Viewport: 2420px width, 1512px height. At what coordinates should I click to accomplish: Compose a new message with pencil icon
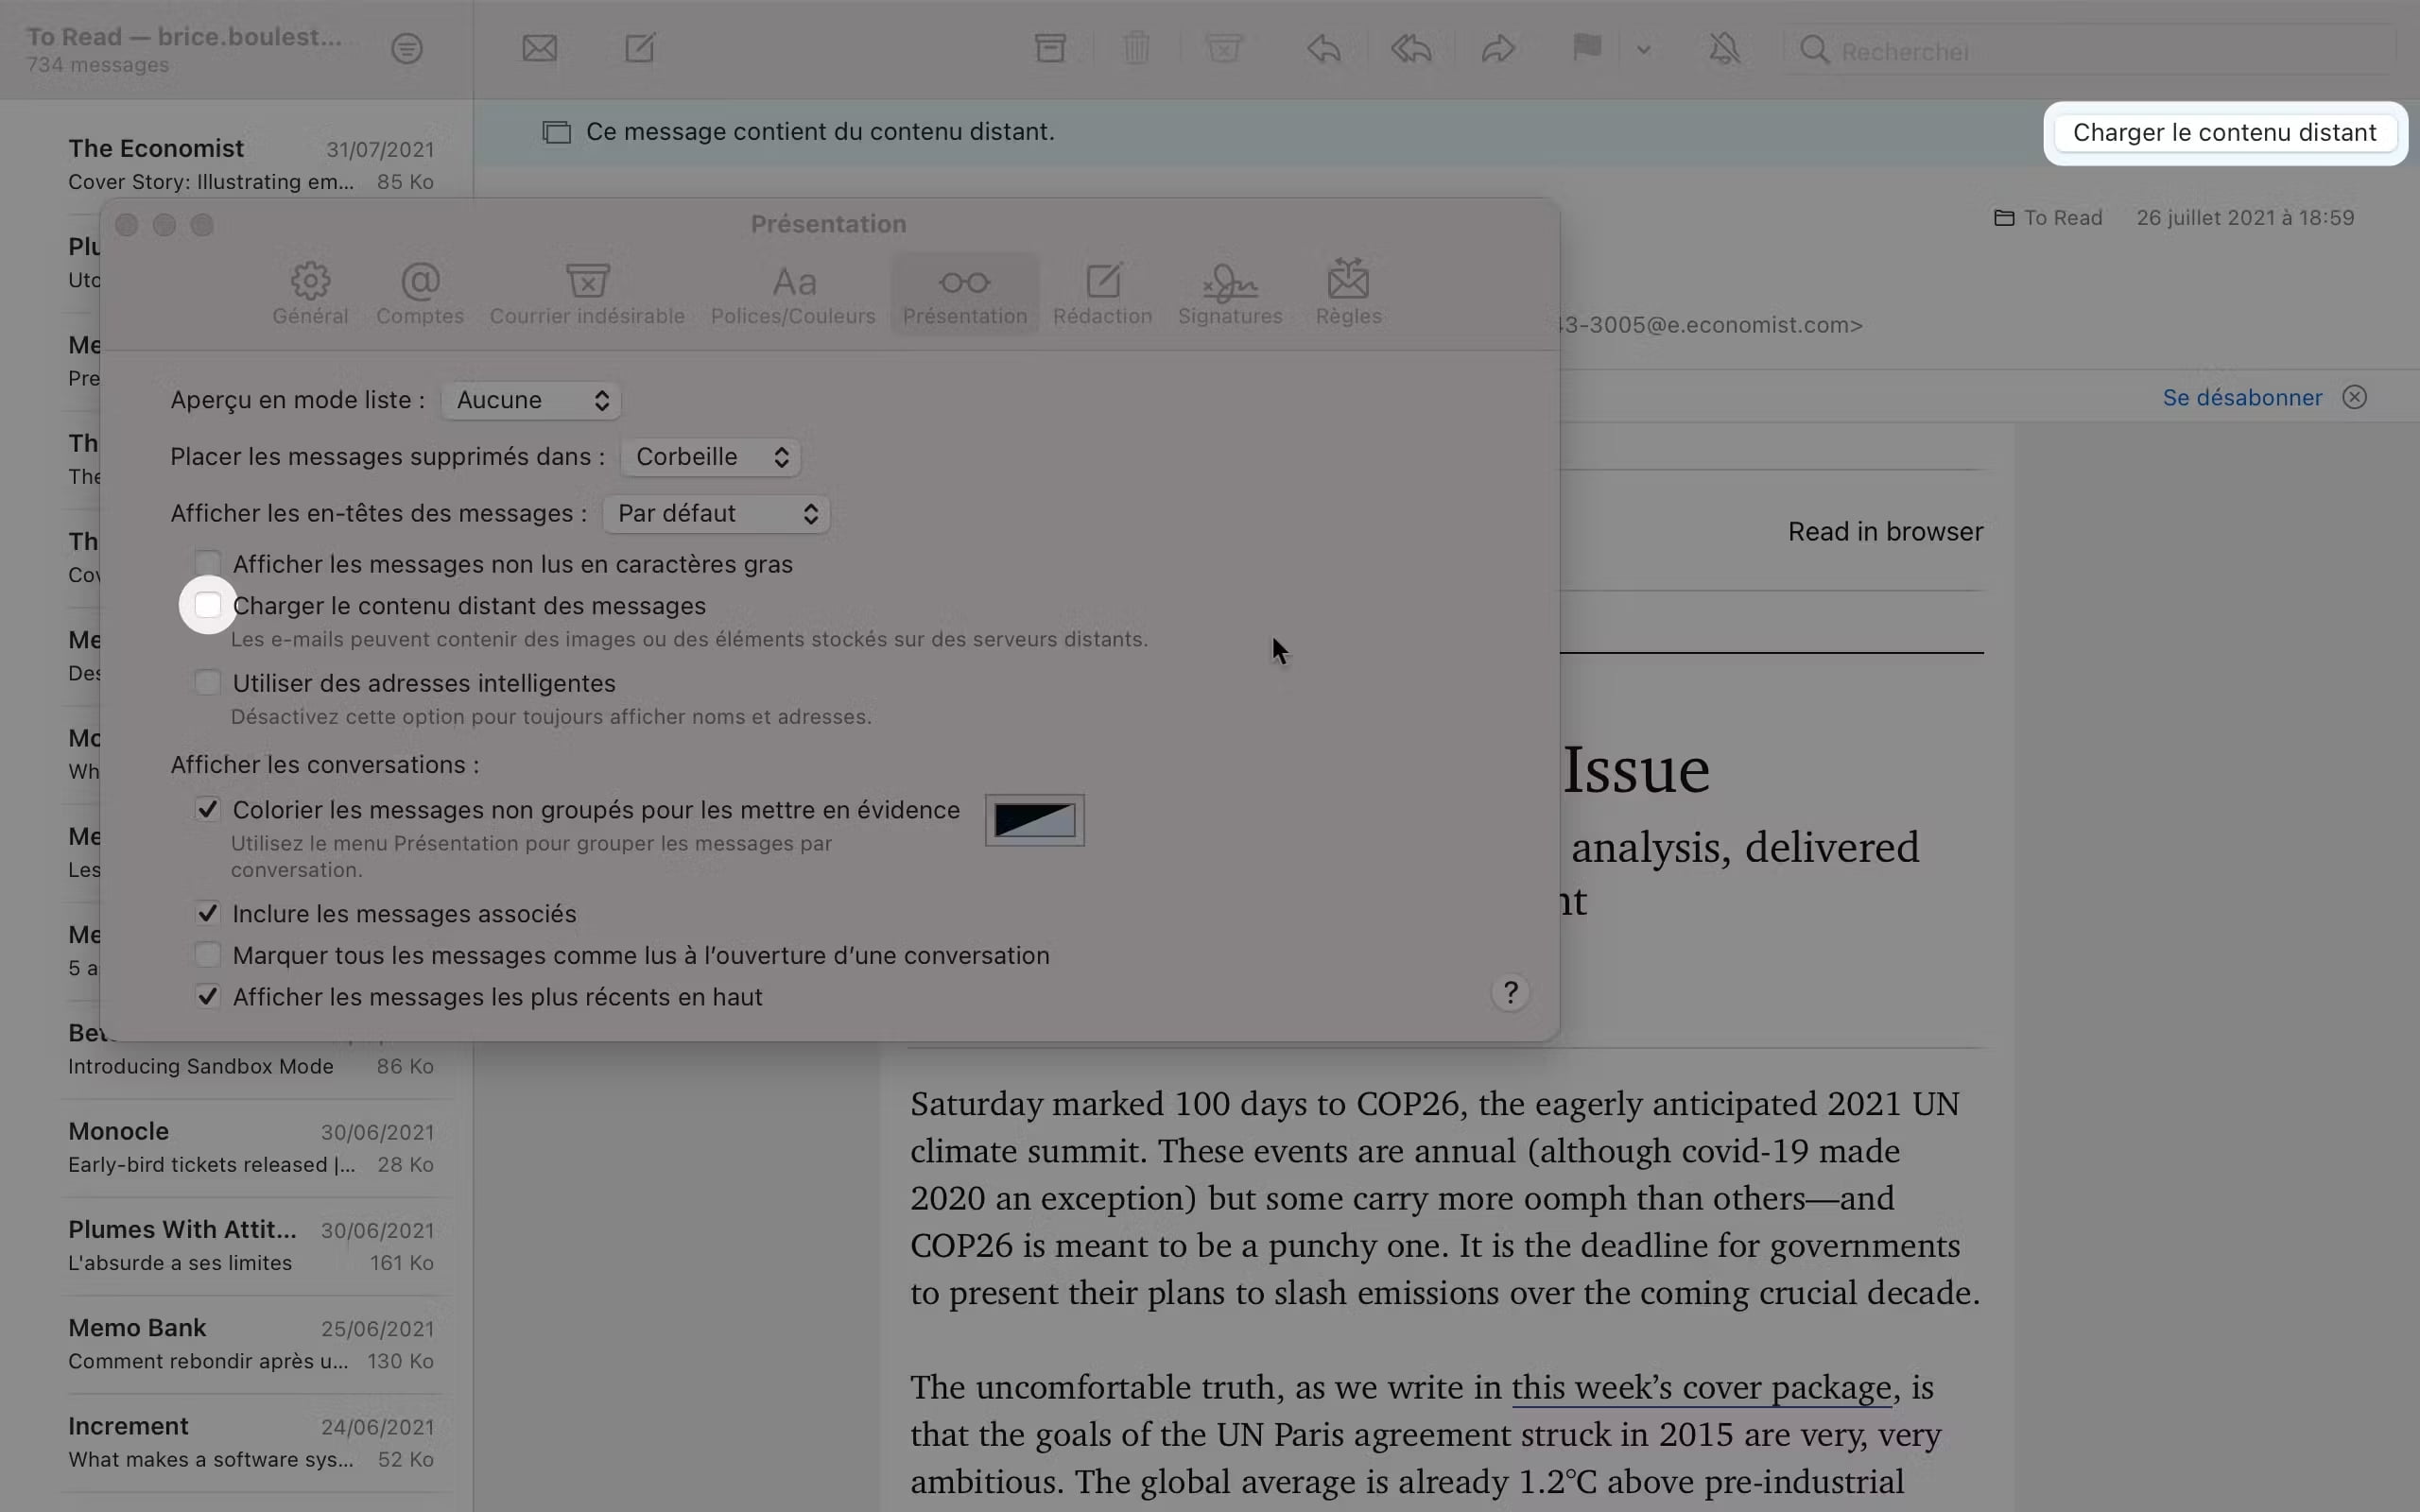(x=640, y=47)
